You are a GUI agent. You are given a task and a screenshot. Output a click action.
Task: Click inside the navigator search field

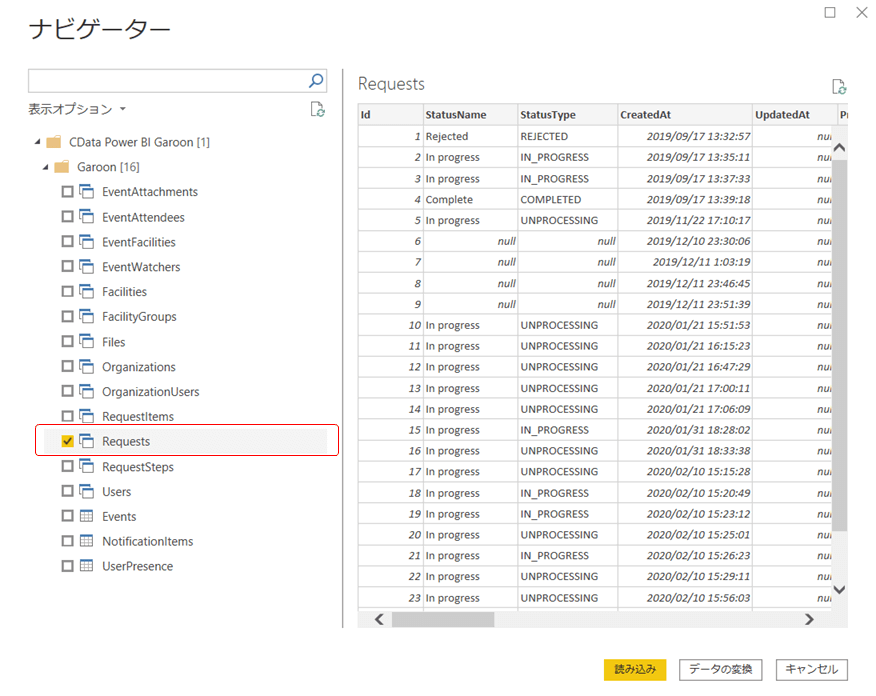click(165, 81)
